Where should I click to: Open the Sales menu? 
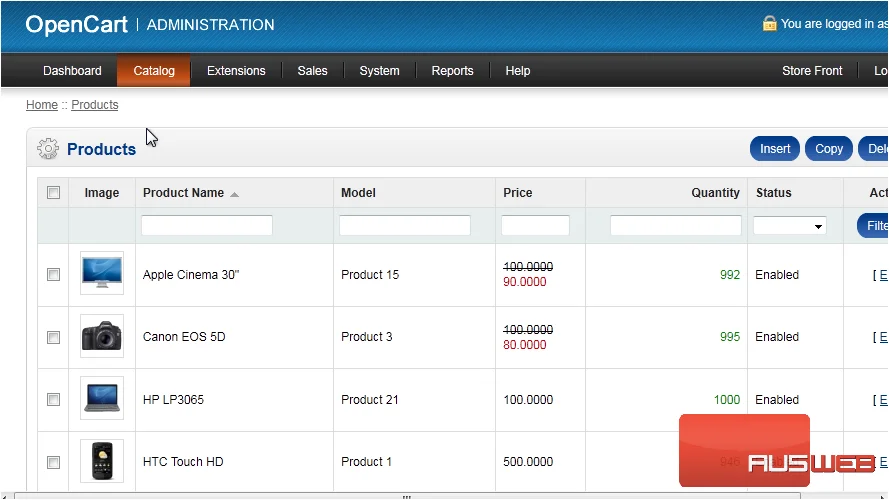[312, 71]
